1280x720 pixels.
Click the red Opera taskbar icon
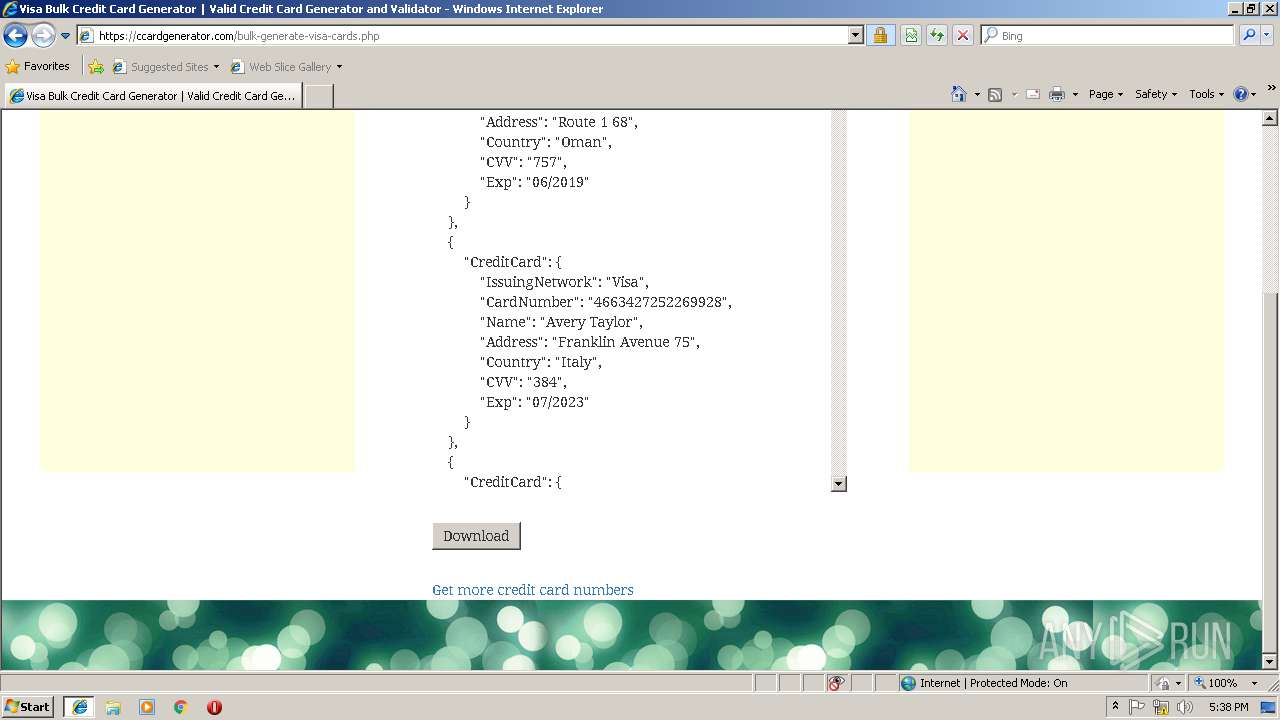click(214, 707)
